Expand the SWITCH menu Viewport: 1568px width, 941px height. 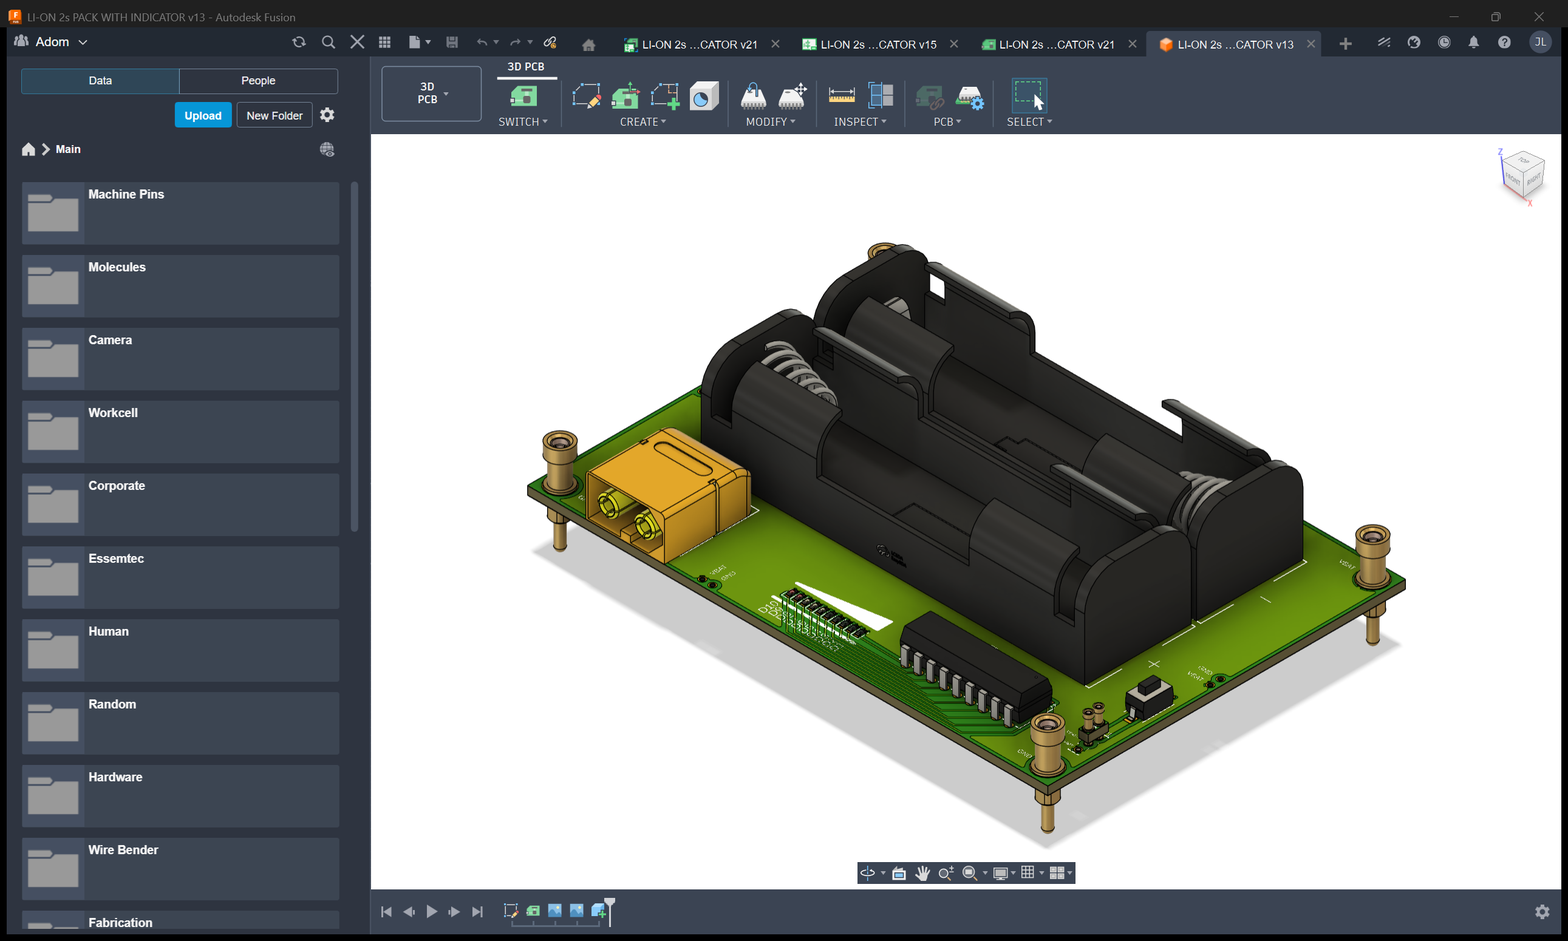pos(523,122)
